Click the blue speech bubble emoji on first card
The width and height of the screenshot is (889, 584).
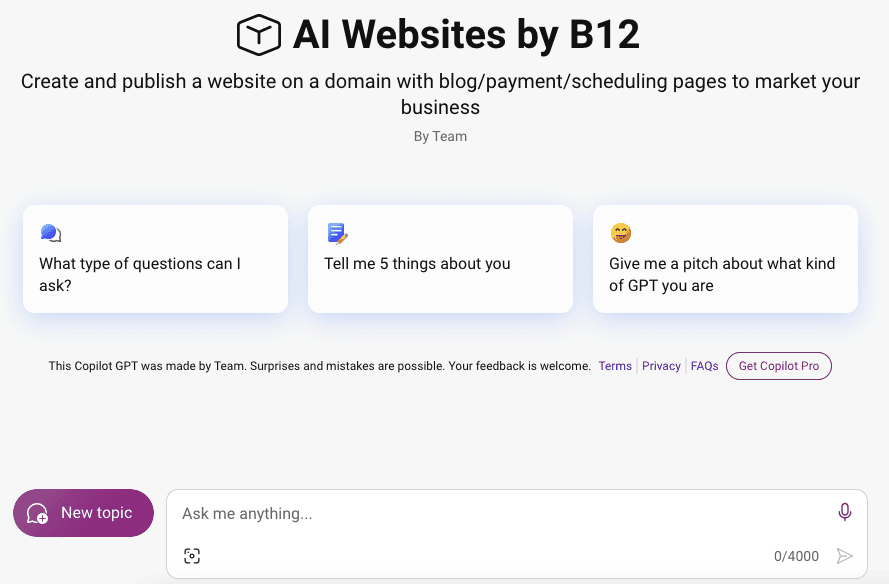[48, 232]
